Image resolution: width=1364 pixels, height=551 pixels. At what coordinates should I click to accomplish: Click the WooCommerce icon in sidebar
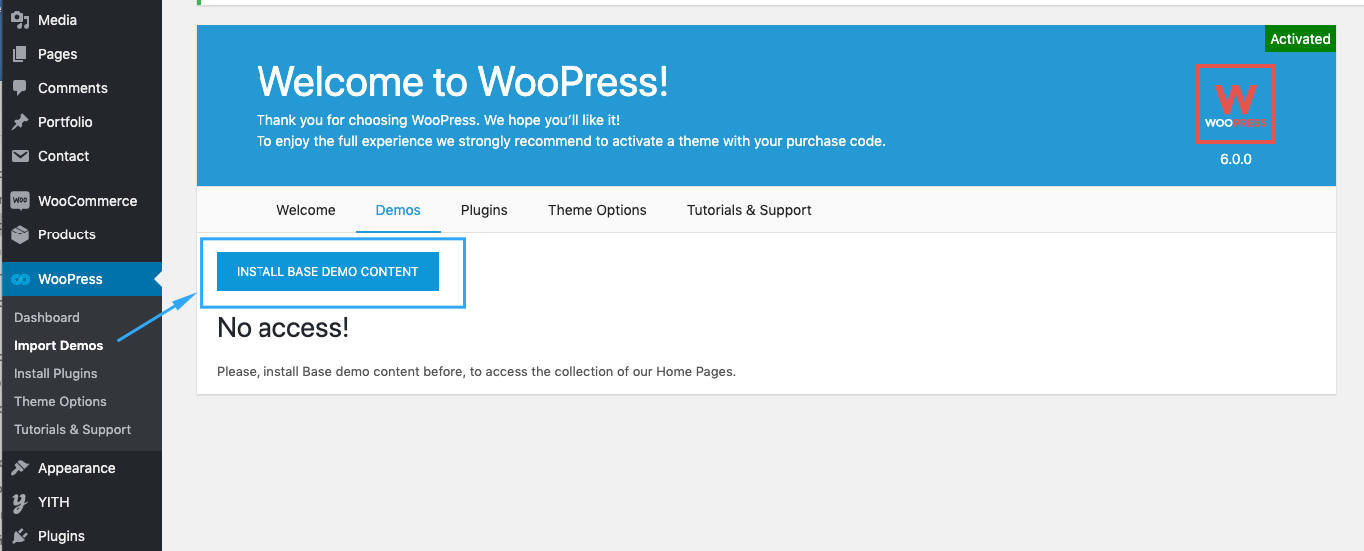[20, 201]
